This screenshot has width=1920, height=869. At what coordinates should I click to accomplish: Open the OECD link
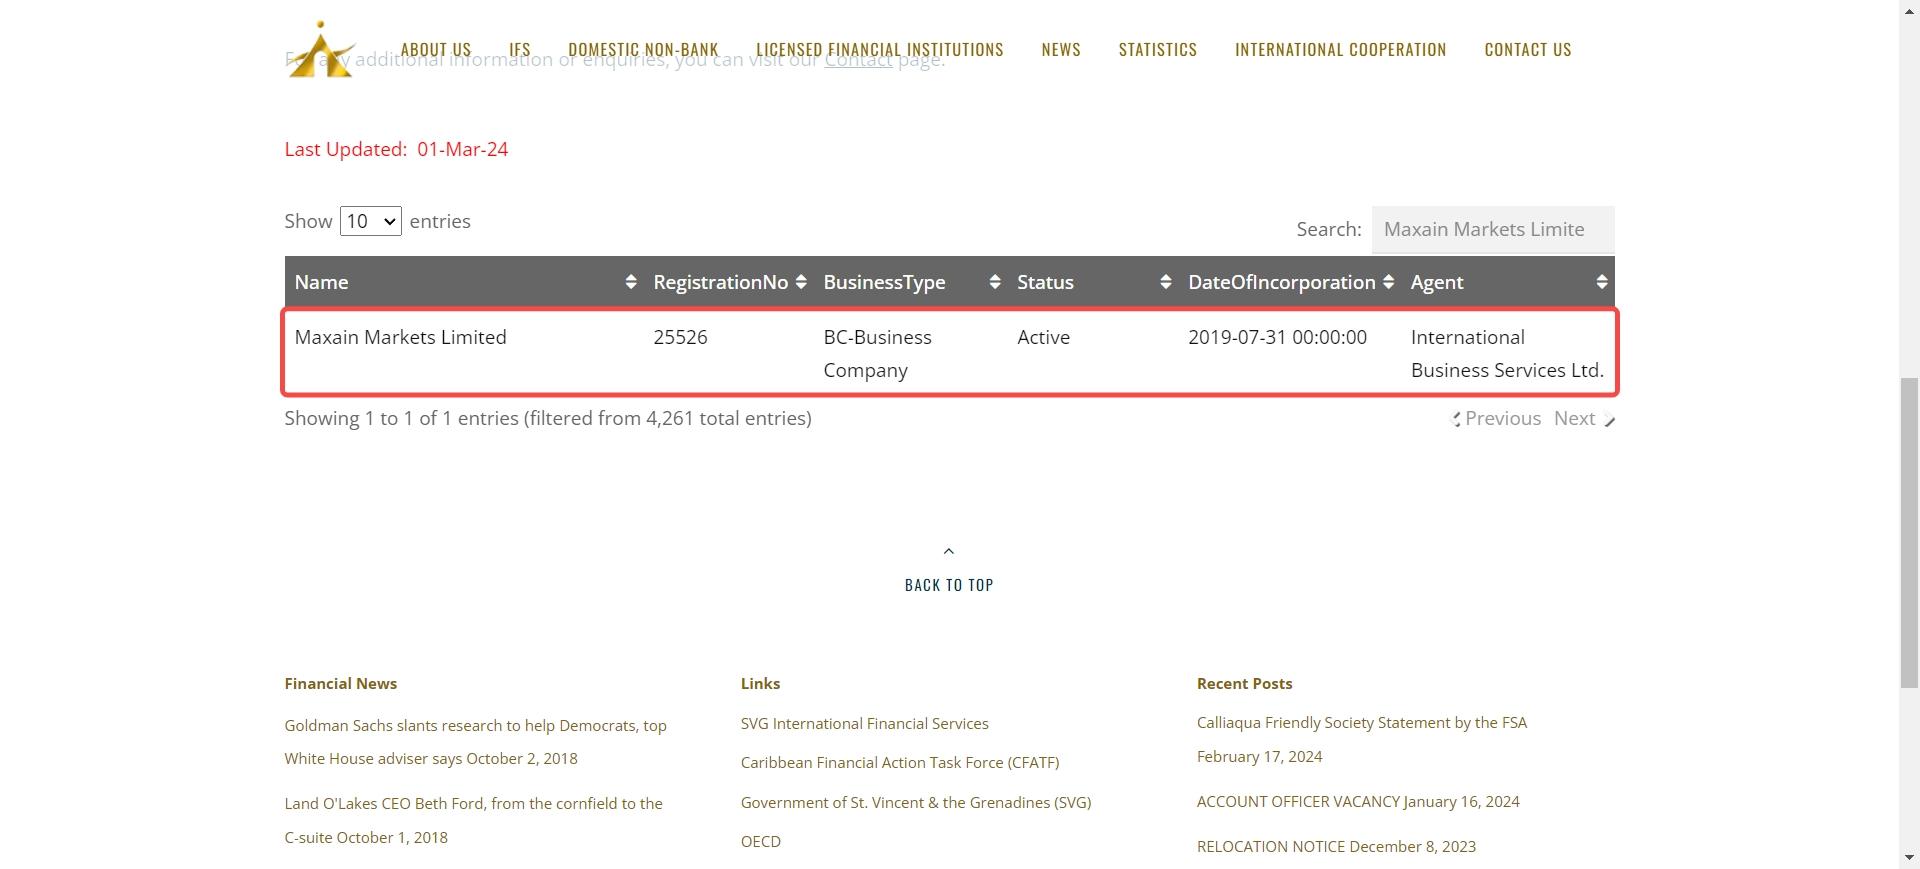coord(761,841)
